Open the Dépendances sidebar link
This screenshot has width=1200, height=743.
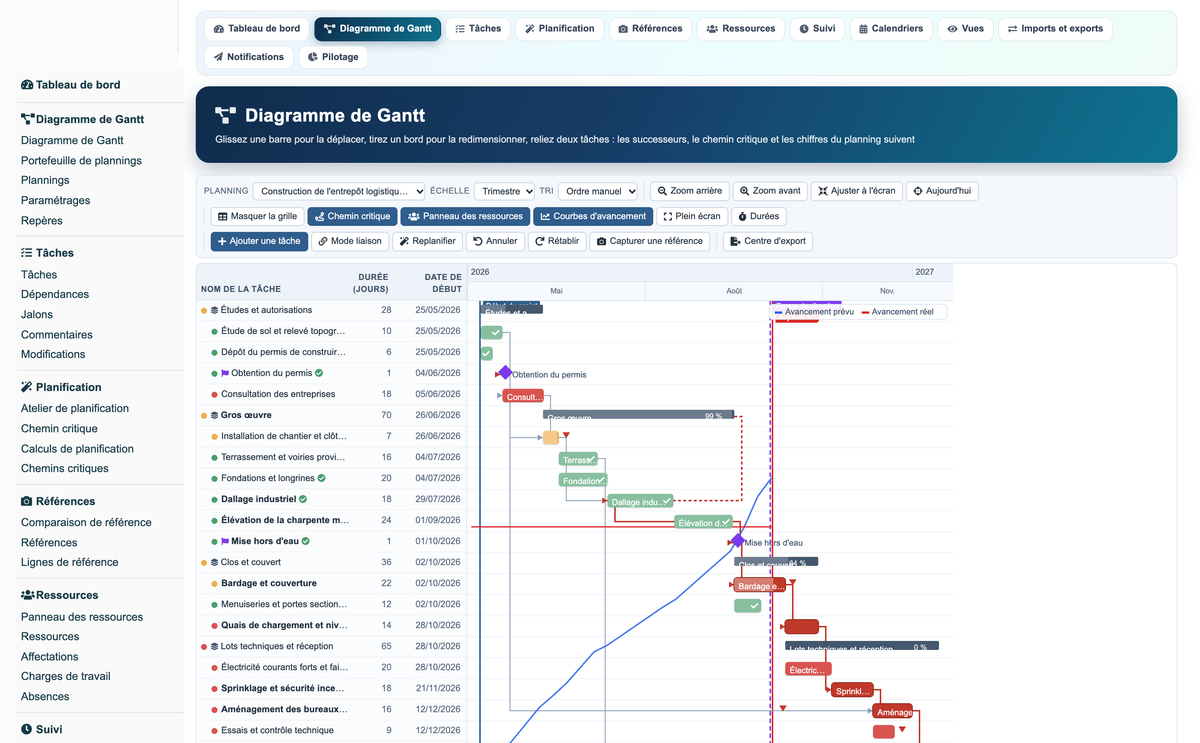point(55,294)
